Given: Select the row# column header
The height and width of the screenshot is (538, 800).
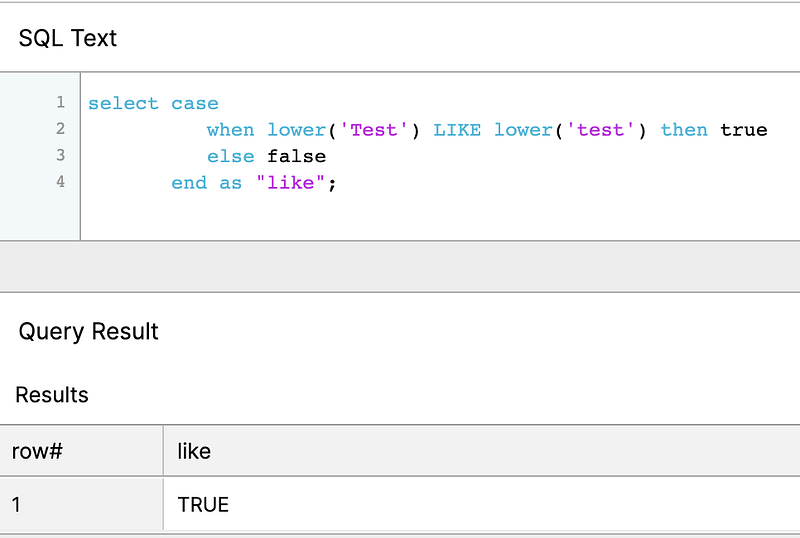Looking at the screenshot, I should 81,451.
